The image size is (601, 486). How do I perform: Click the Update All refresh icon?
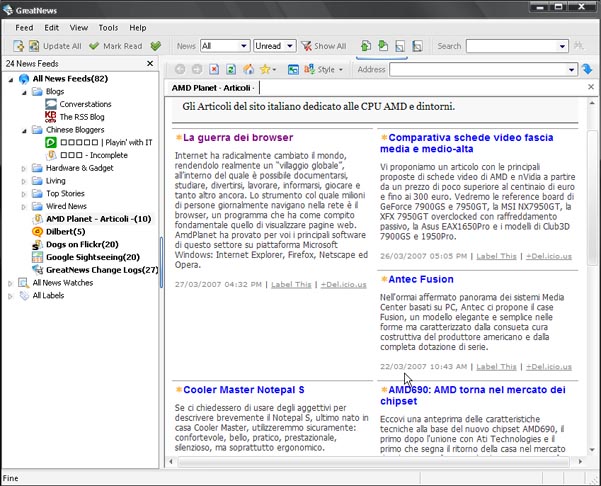point(34,46)
